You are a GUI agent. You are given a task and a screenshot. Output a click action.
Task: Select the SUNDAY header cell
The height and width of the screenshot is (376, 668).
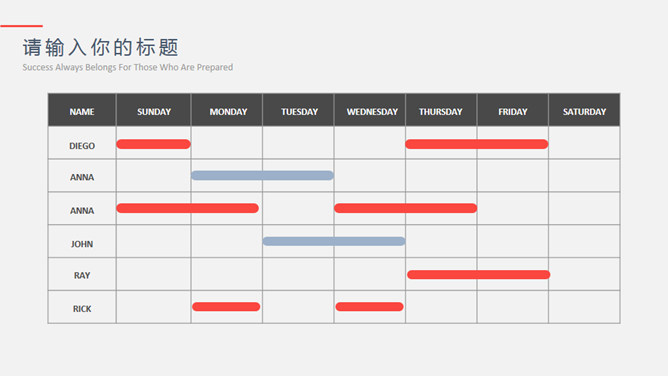pyautogui.click(x=154, y=110)
